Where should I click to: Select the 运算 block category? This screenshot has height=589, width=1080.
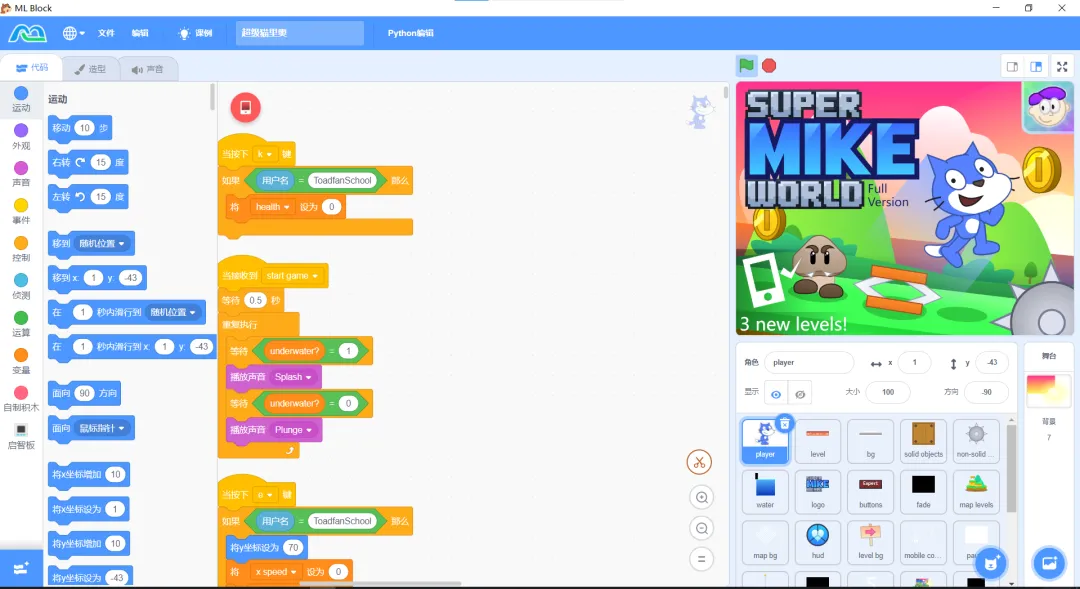[x=21, y=323]
